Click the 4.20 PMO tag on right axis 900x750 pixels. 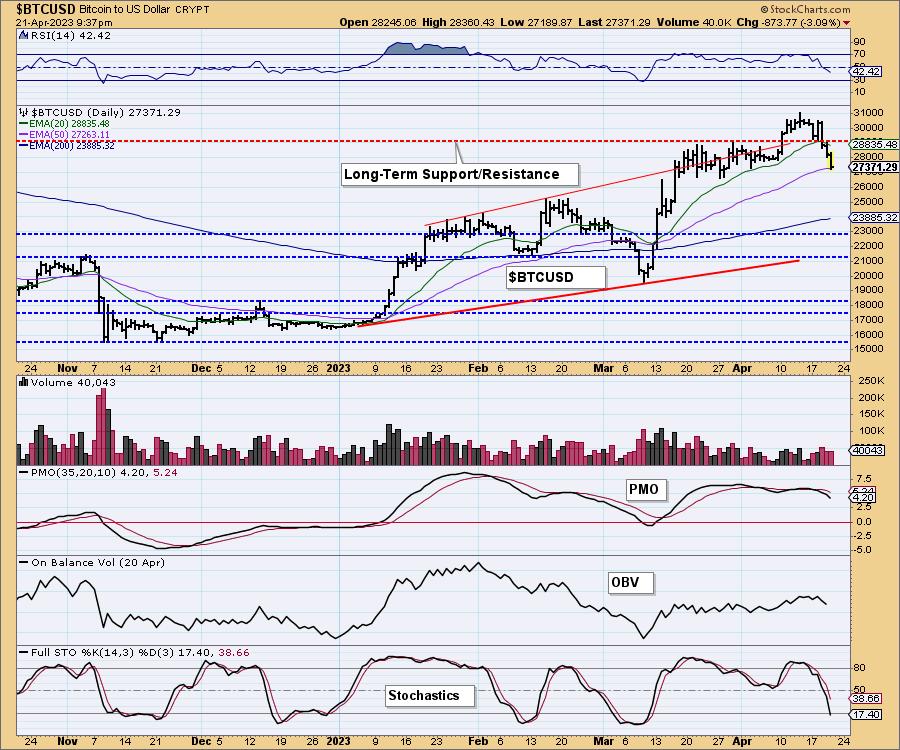point(863,498)
